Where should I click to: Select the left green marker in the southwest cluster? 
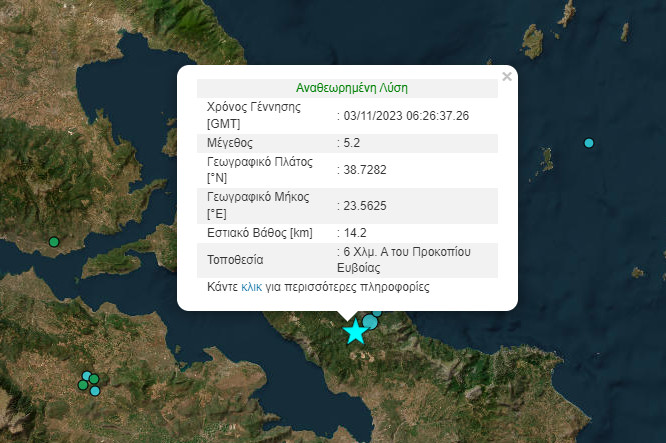[x=82, y=384]
